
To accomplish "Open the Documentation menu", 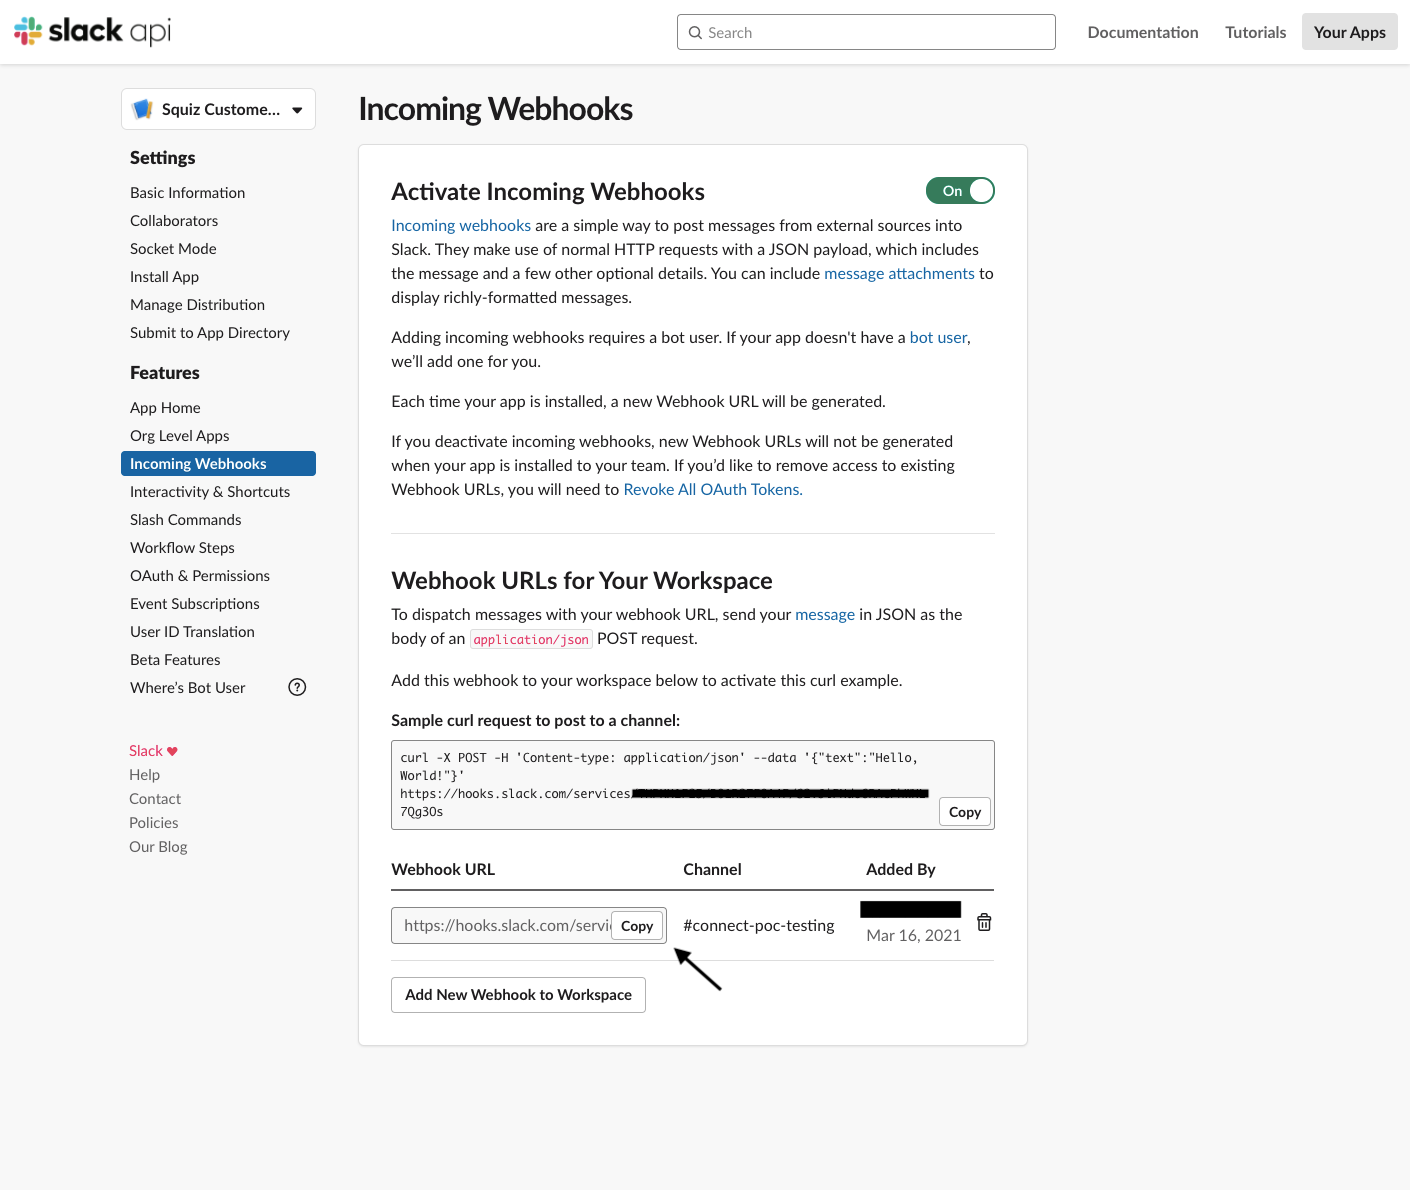I will (x=1143, y=32).
